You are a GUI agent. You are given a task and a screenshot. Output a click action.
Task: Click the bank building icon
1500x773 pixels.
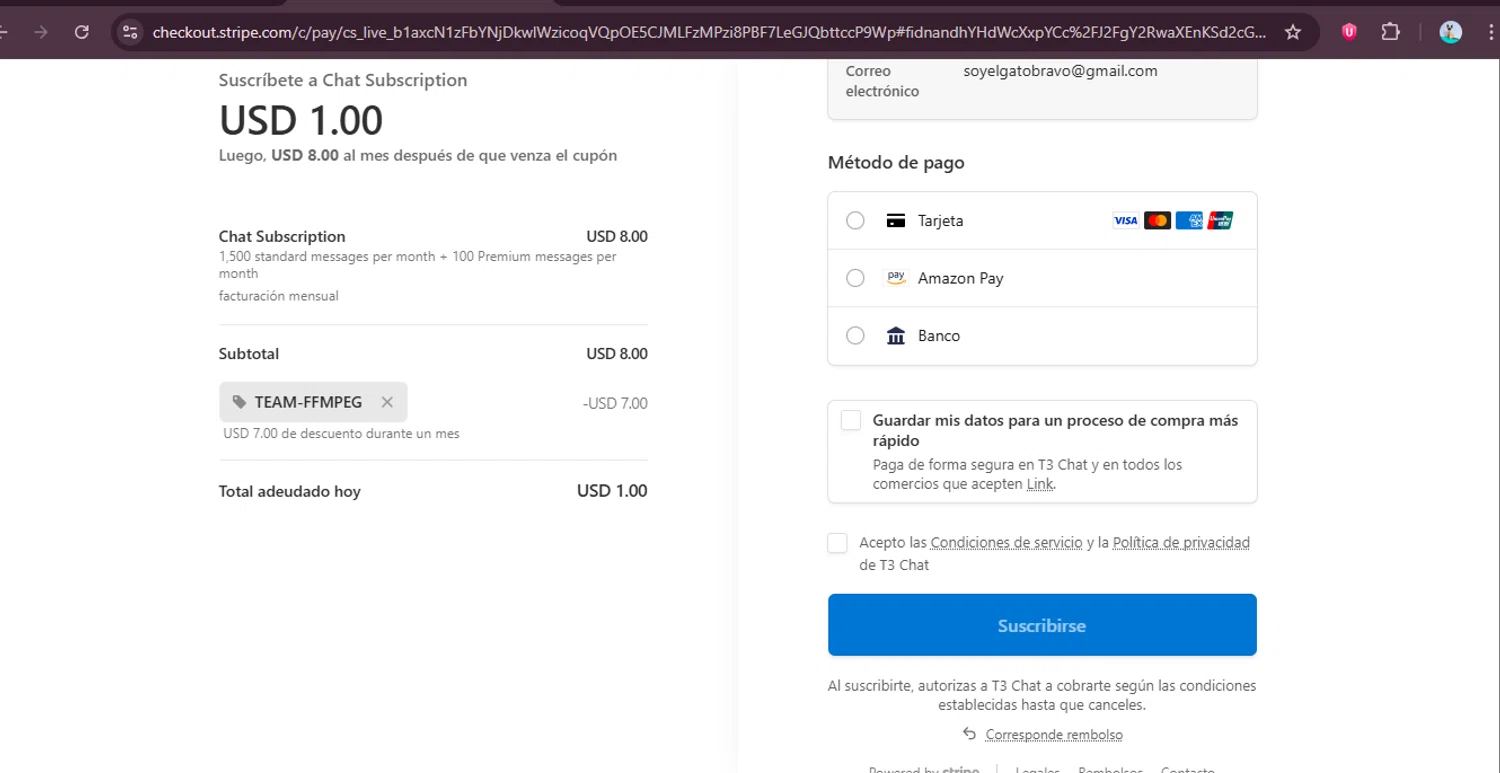coord(896,335)
